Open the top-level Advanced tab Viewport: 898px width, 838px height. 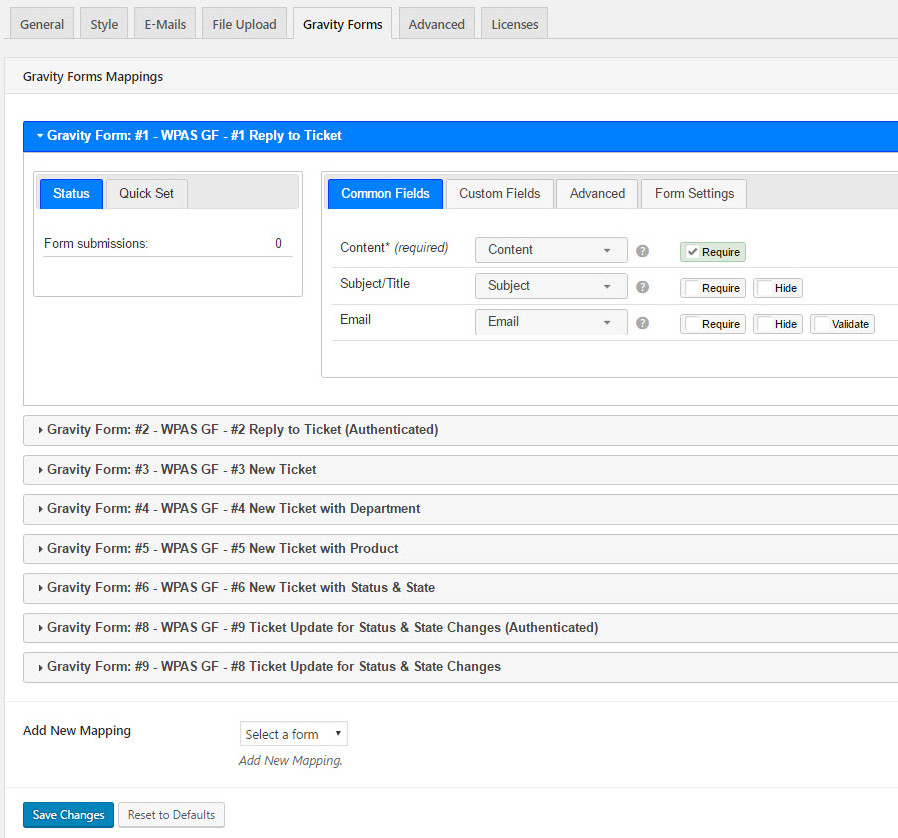click(x=436, y=24)
